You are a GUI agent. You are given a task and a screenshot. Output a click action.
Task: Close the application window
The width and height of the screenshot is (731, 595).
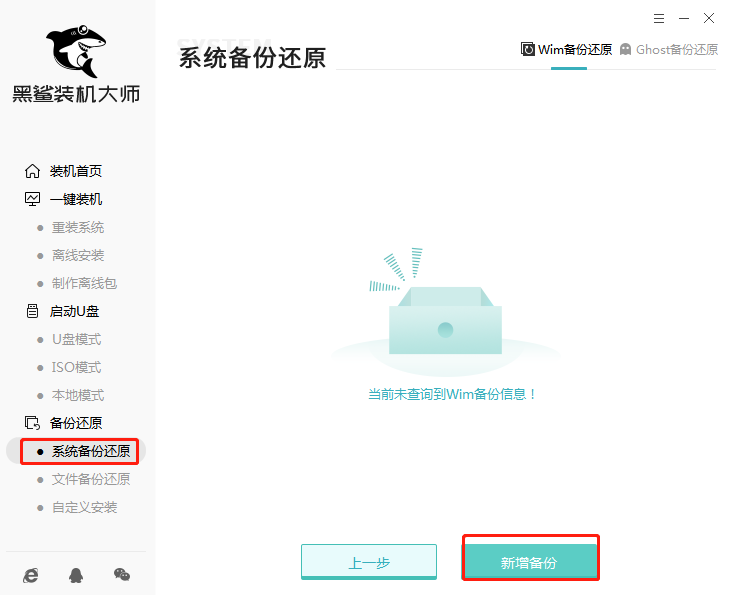tap(709, 19)
